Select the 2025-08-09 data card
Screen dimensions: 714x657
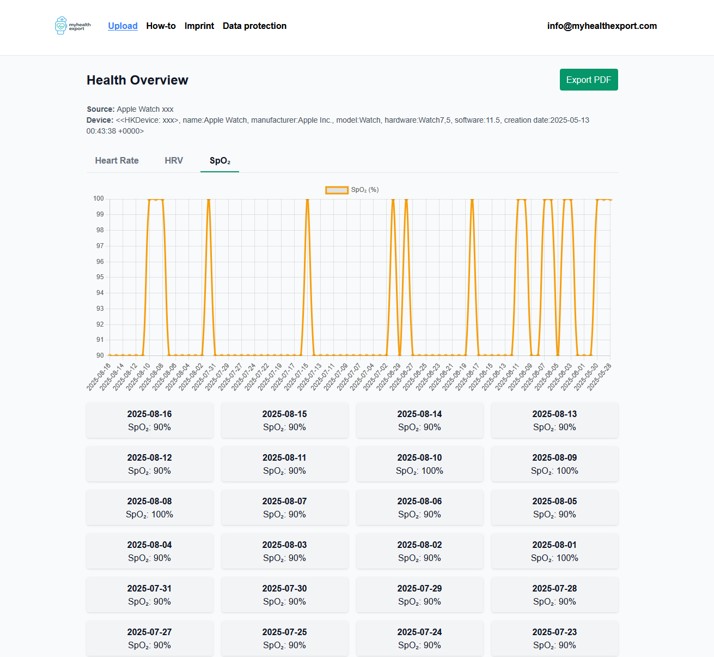click(554, 464)
